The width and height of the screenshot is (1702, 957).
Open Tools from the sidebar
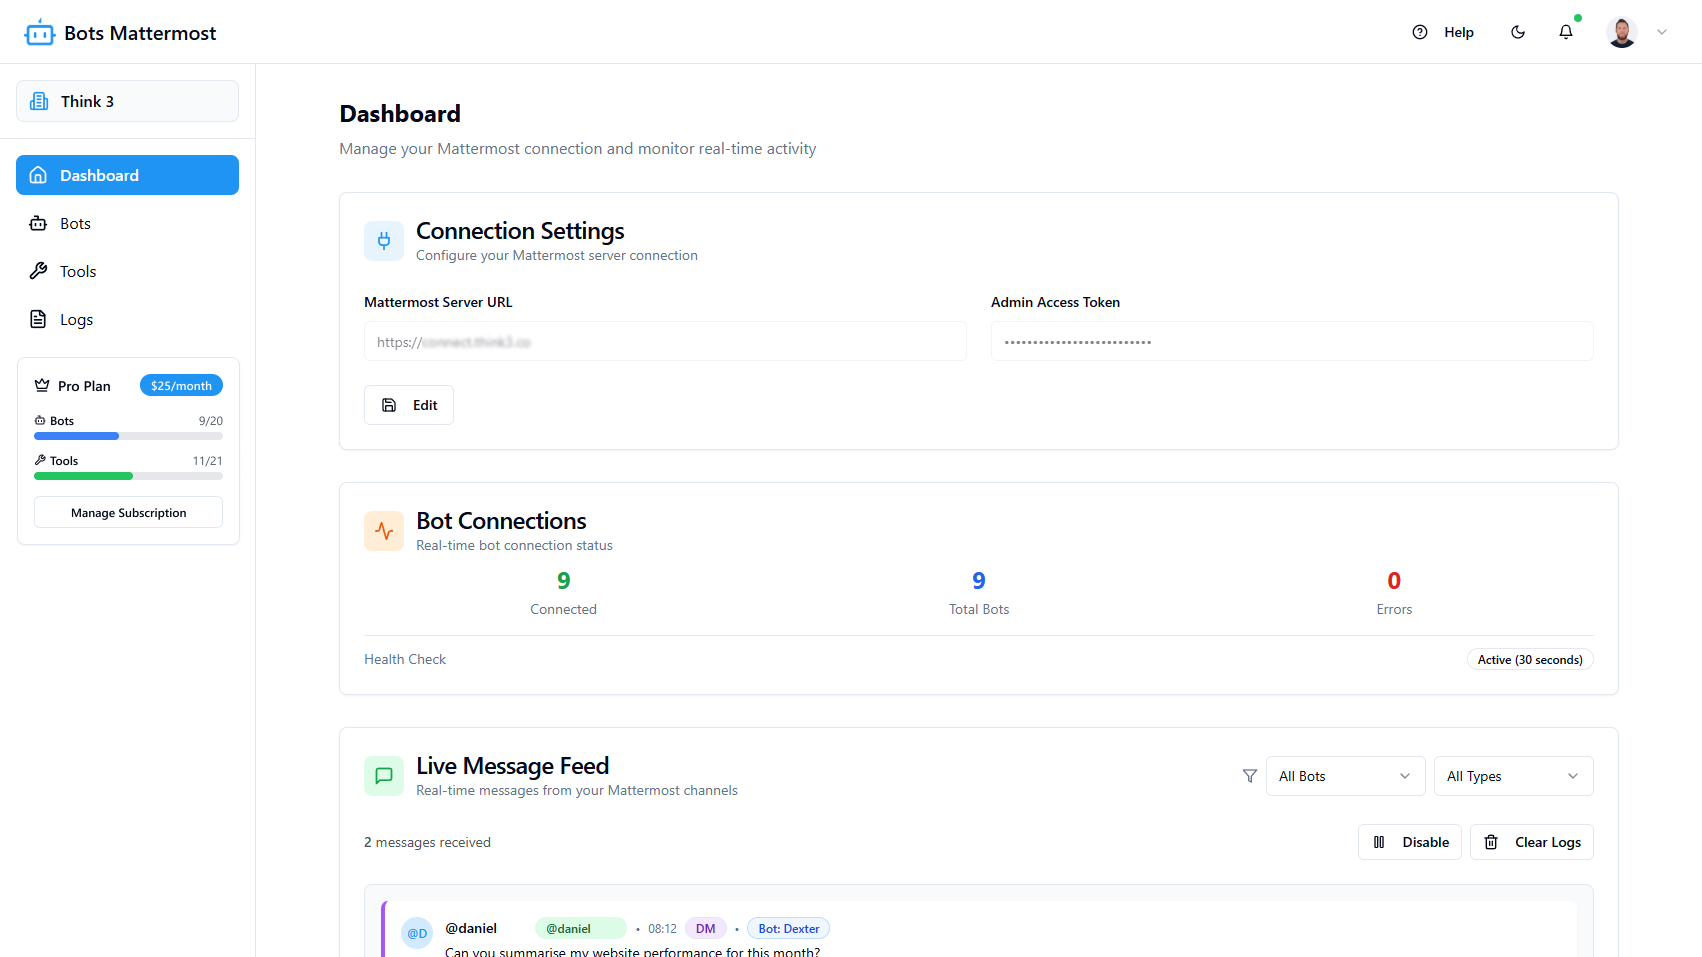(127, 271)
